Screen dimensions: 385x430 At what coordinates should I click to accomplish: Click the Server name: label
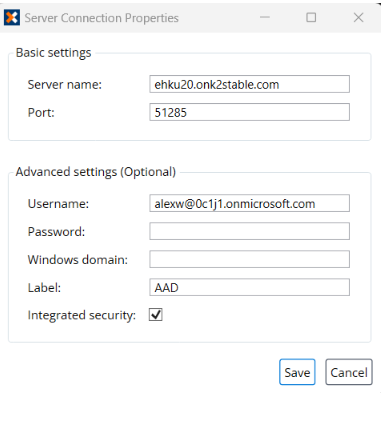coord(65,85)
